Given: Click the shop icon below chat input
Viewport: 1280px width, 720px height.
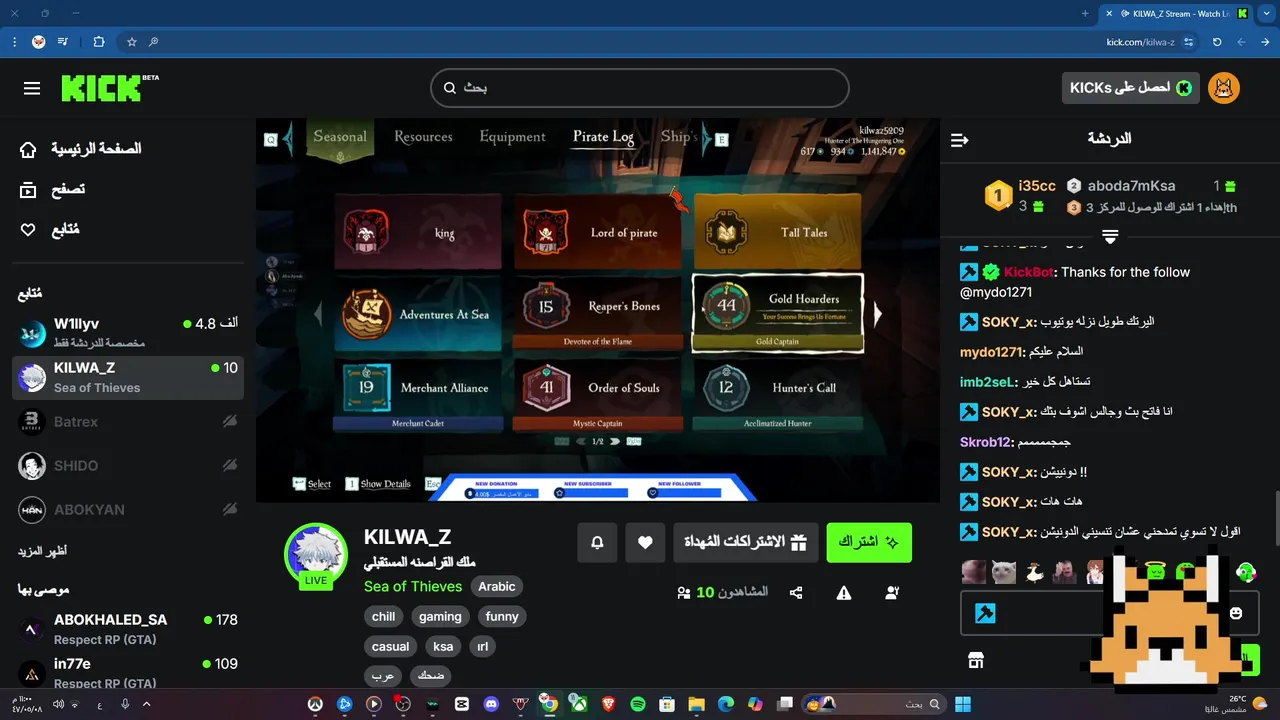Looking at the screenshot, I should (x=976, y=660).
